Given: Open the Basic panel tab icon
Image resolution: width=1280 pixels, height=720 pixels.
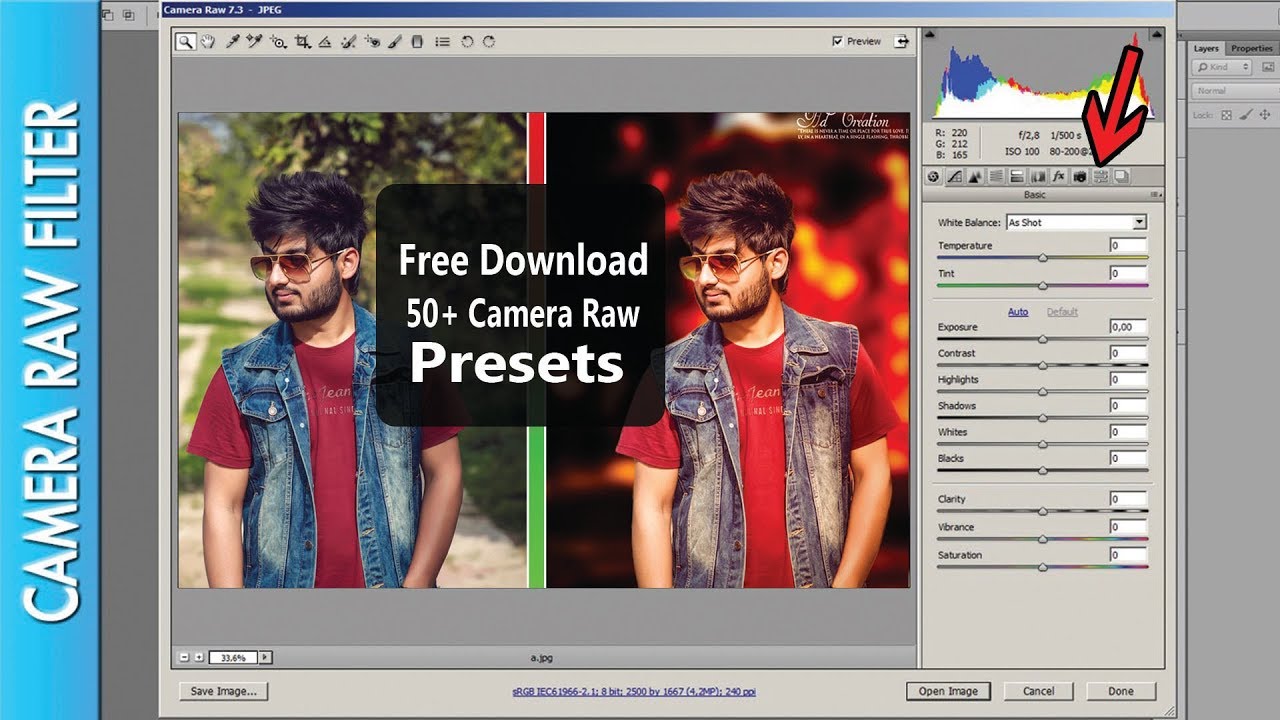Looking at the screenshot, I should (x=933, y=176).
